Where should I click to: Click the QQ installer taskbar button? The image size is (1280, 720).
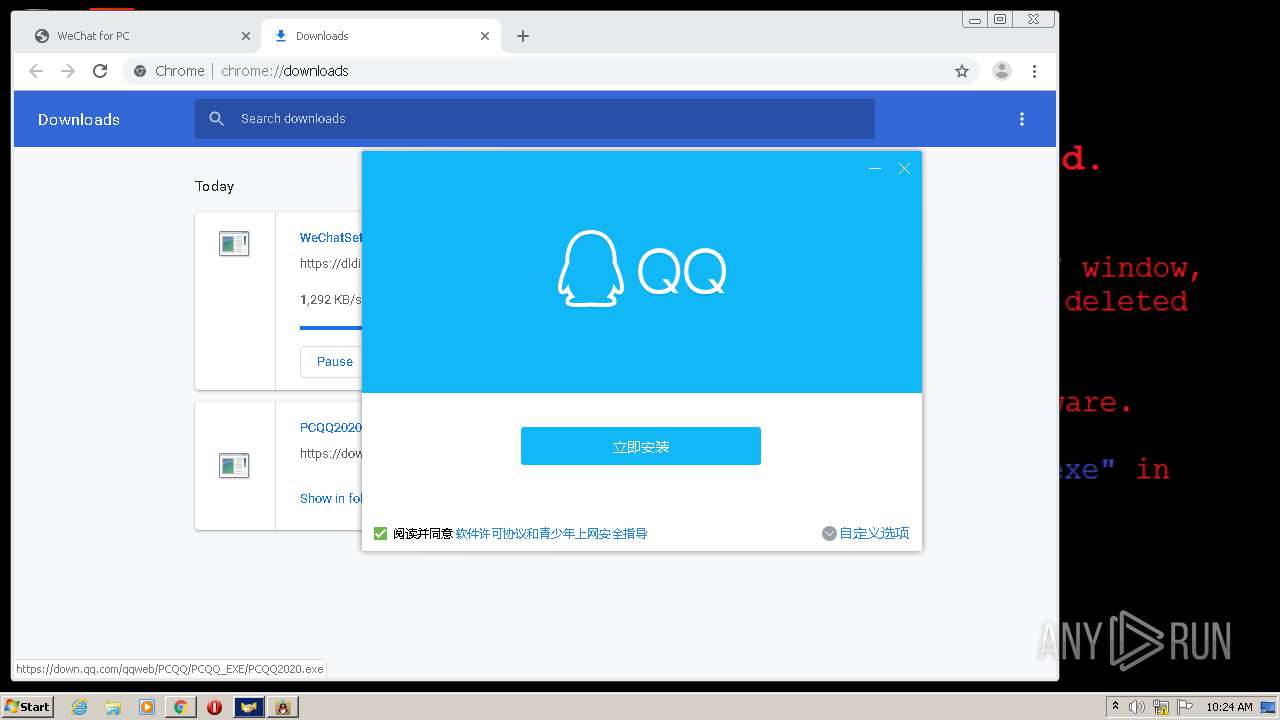(x=283, y=706)
